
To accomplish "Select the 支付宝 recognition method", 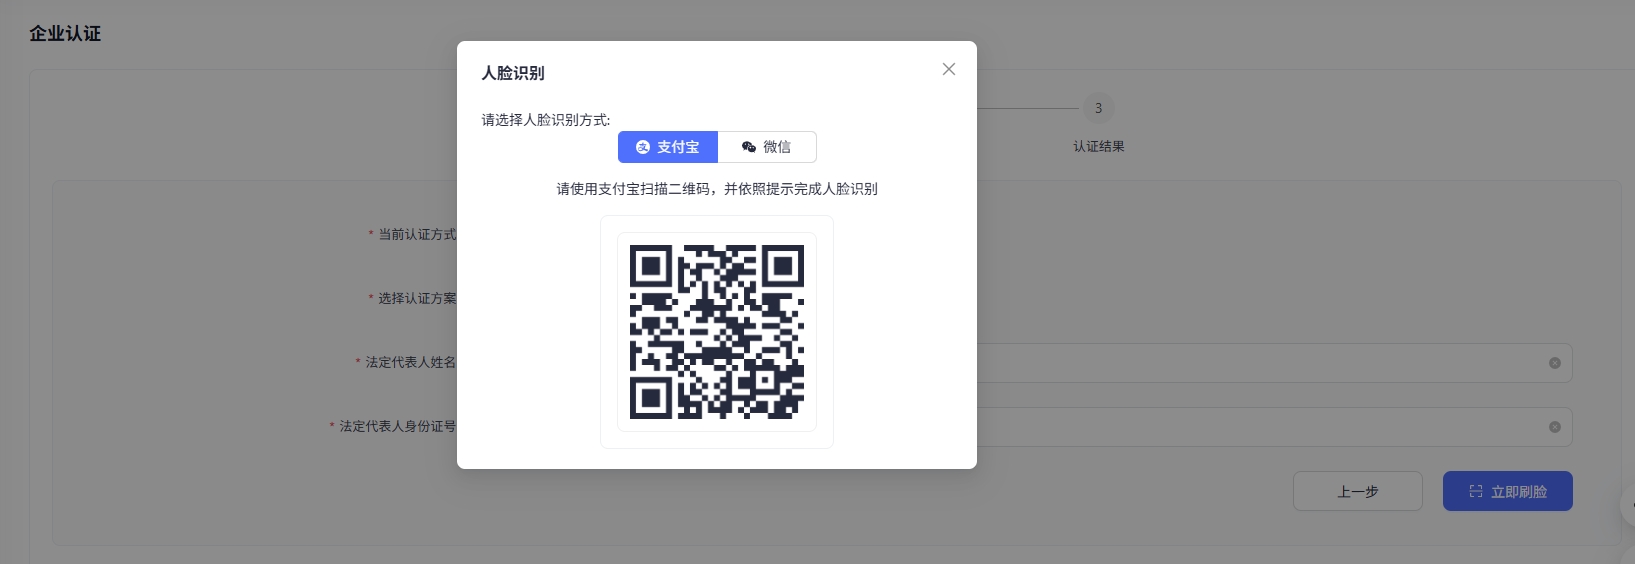I will [667, 147].
